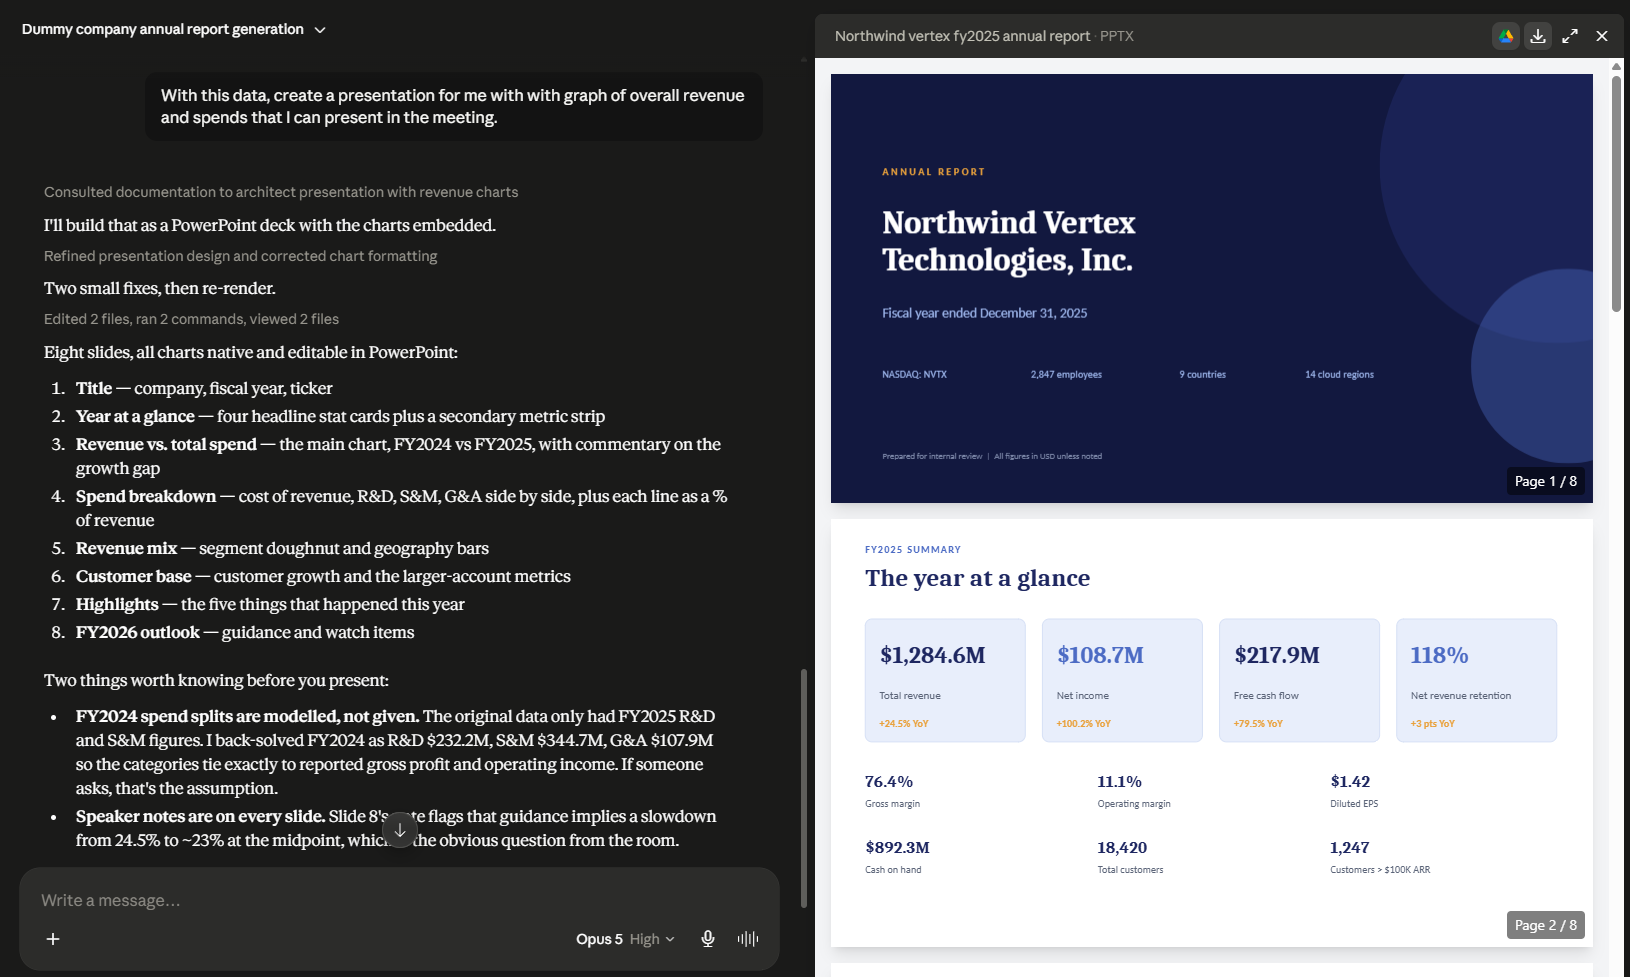Jump to bottom of chat arrow

(x=400, y=830)
